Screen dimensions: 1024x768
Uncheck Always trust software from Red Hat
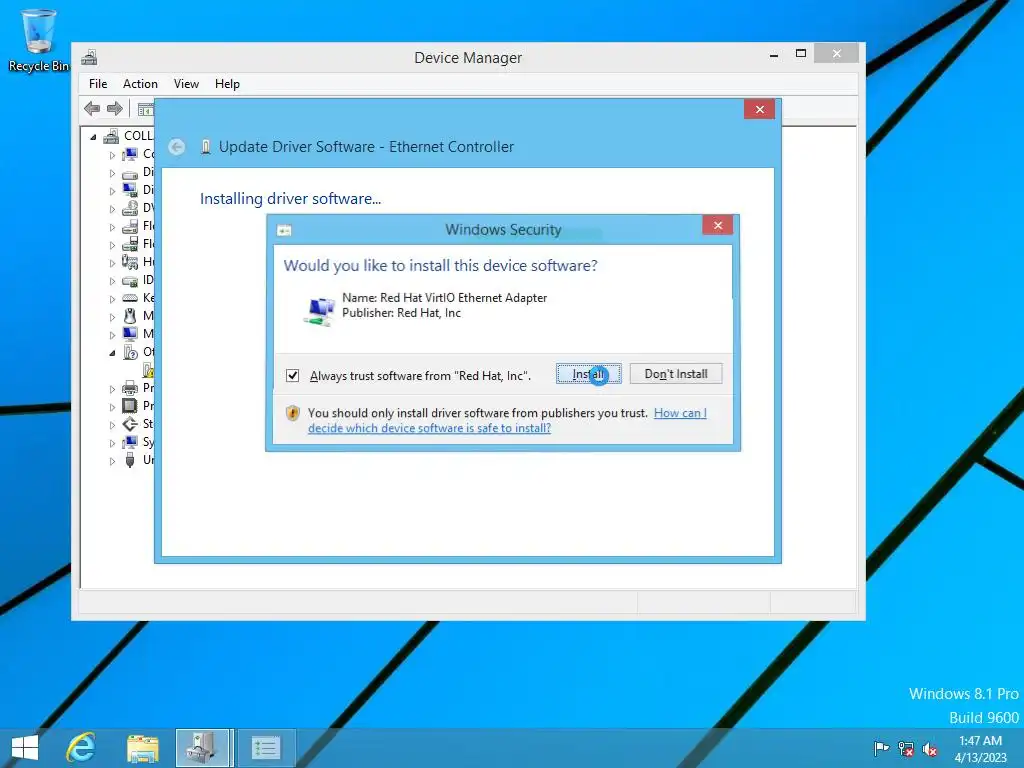pyautogui.click(x=293, y=376)
